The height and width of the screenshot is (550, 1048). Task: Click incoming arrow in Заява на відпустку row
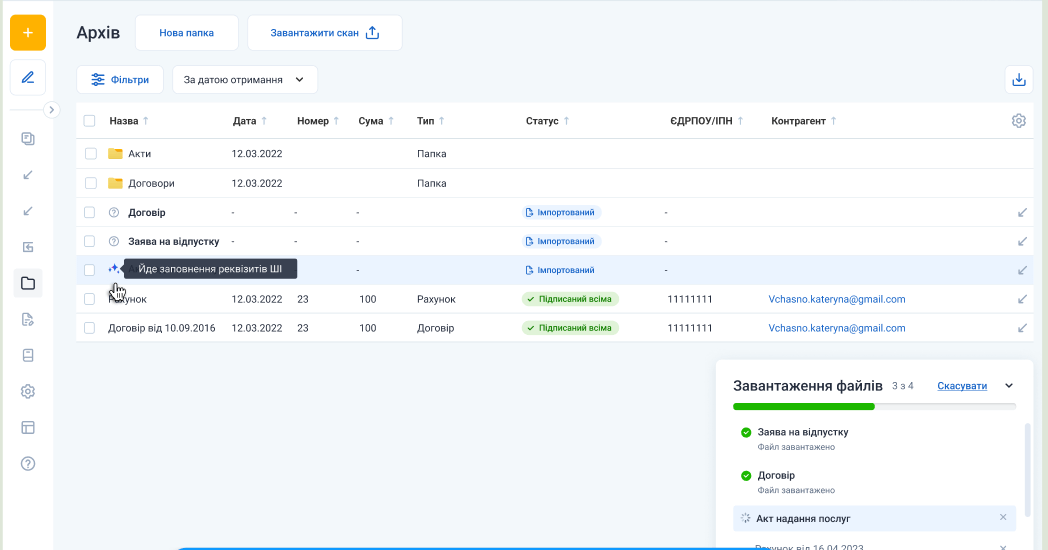click(1022, 241)
